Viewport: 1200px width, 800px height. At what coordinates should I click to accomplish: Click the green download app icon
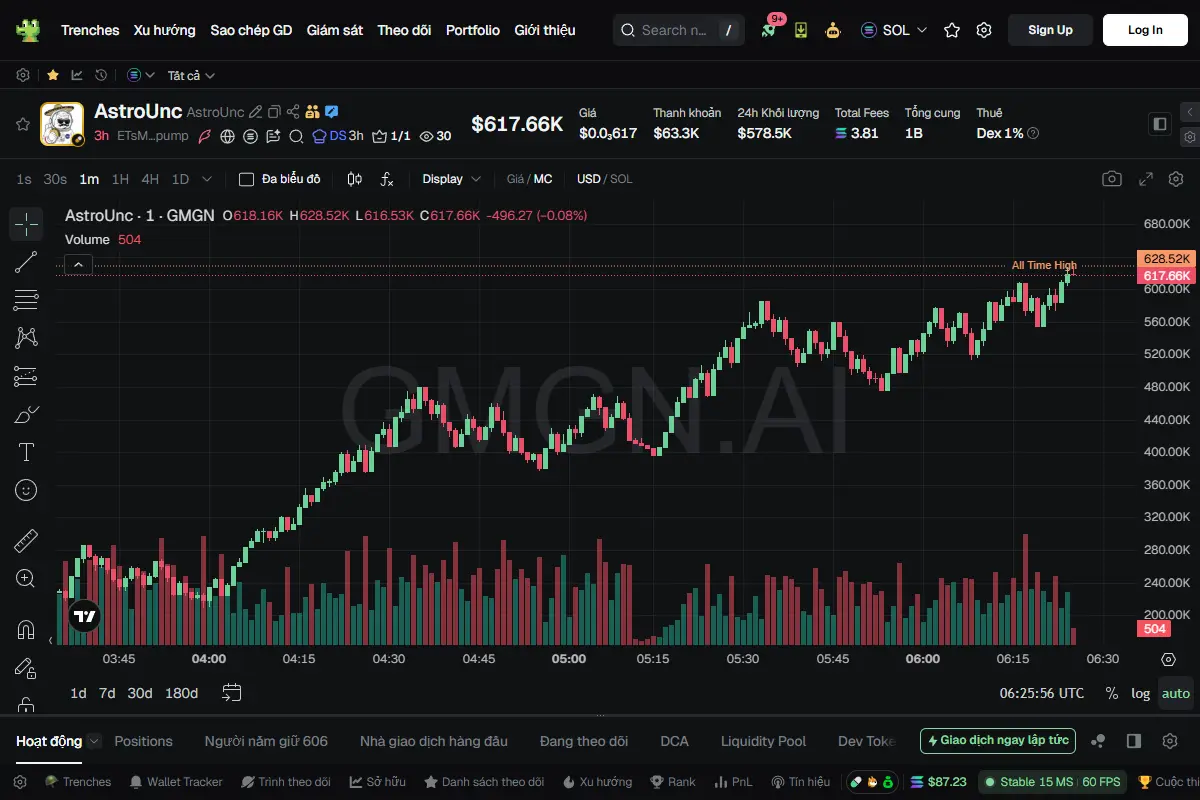[x=801, y=30]
